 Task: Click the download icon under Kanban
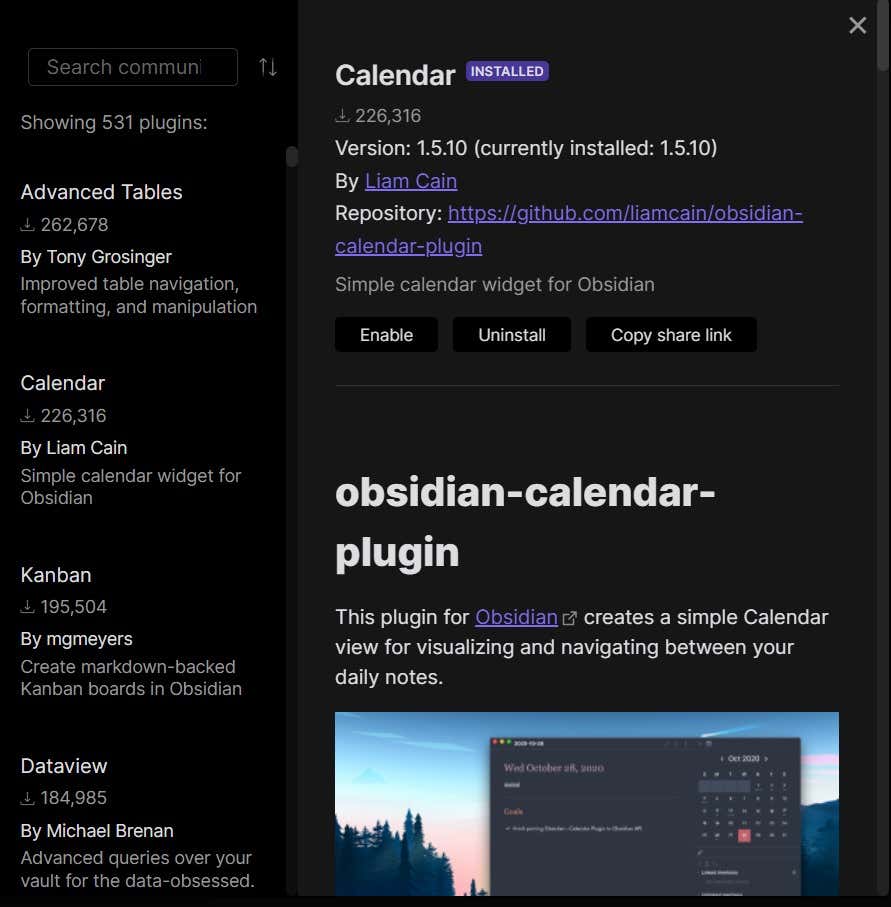(x=28, y=607)
